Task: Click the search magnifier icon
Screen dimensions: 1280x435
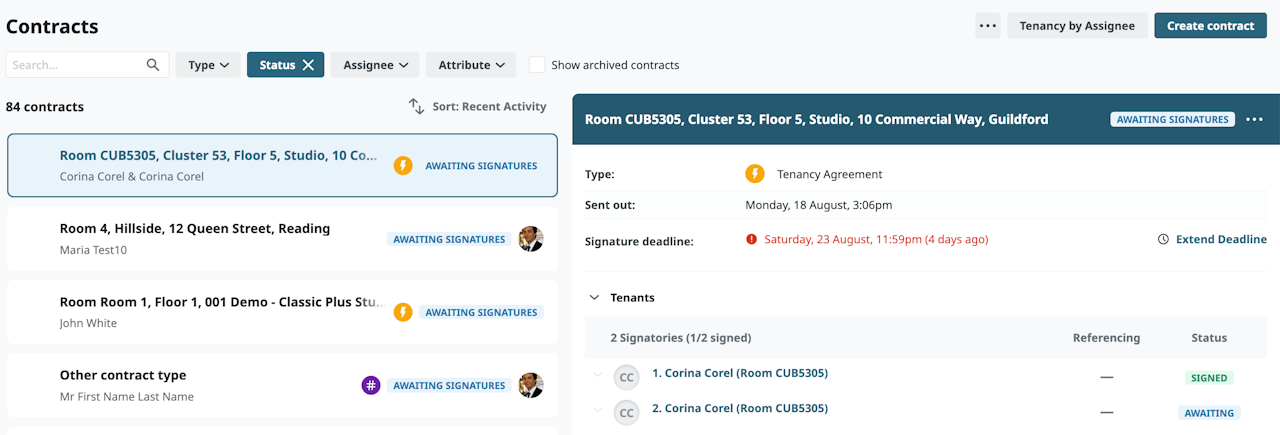Action: (x=153, y=65)
